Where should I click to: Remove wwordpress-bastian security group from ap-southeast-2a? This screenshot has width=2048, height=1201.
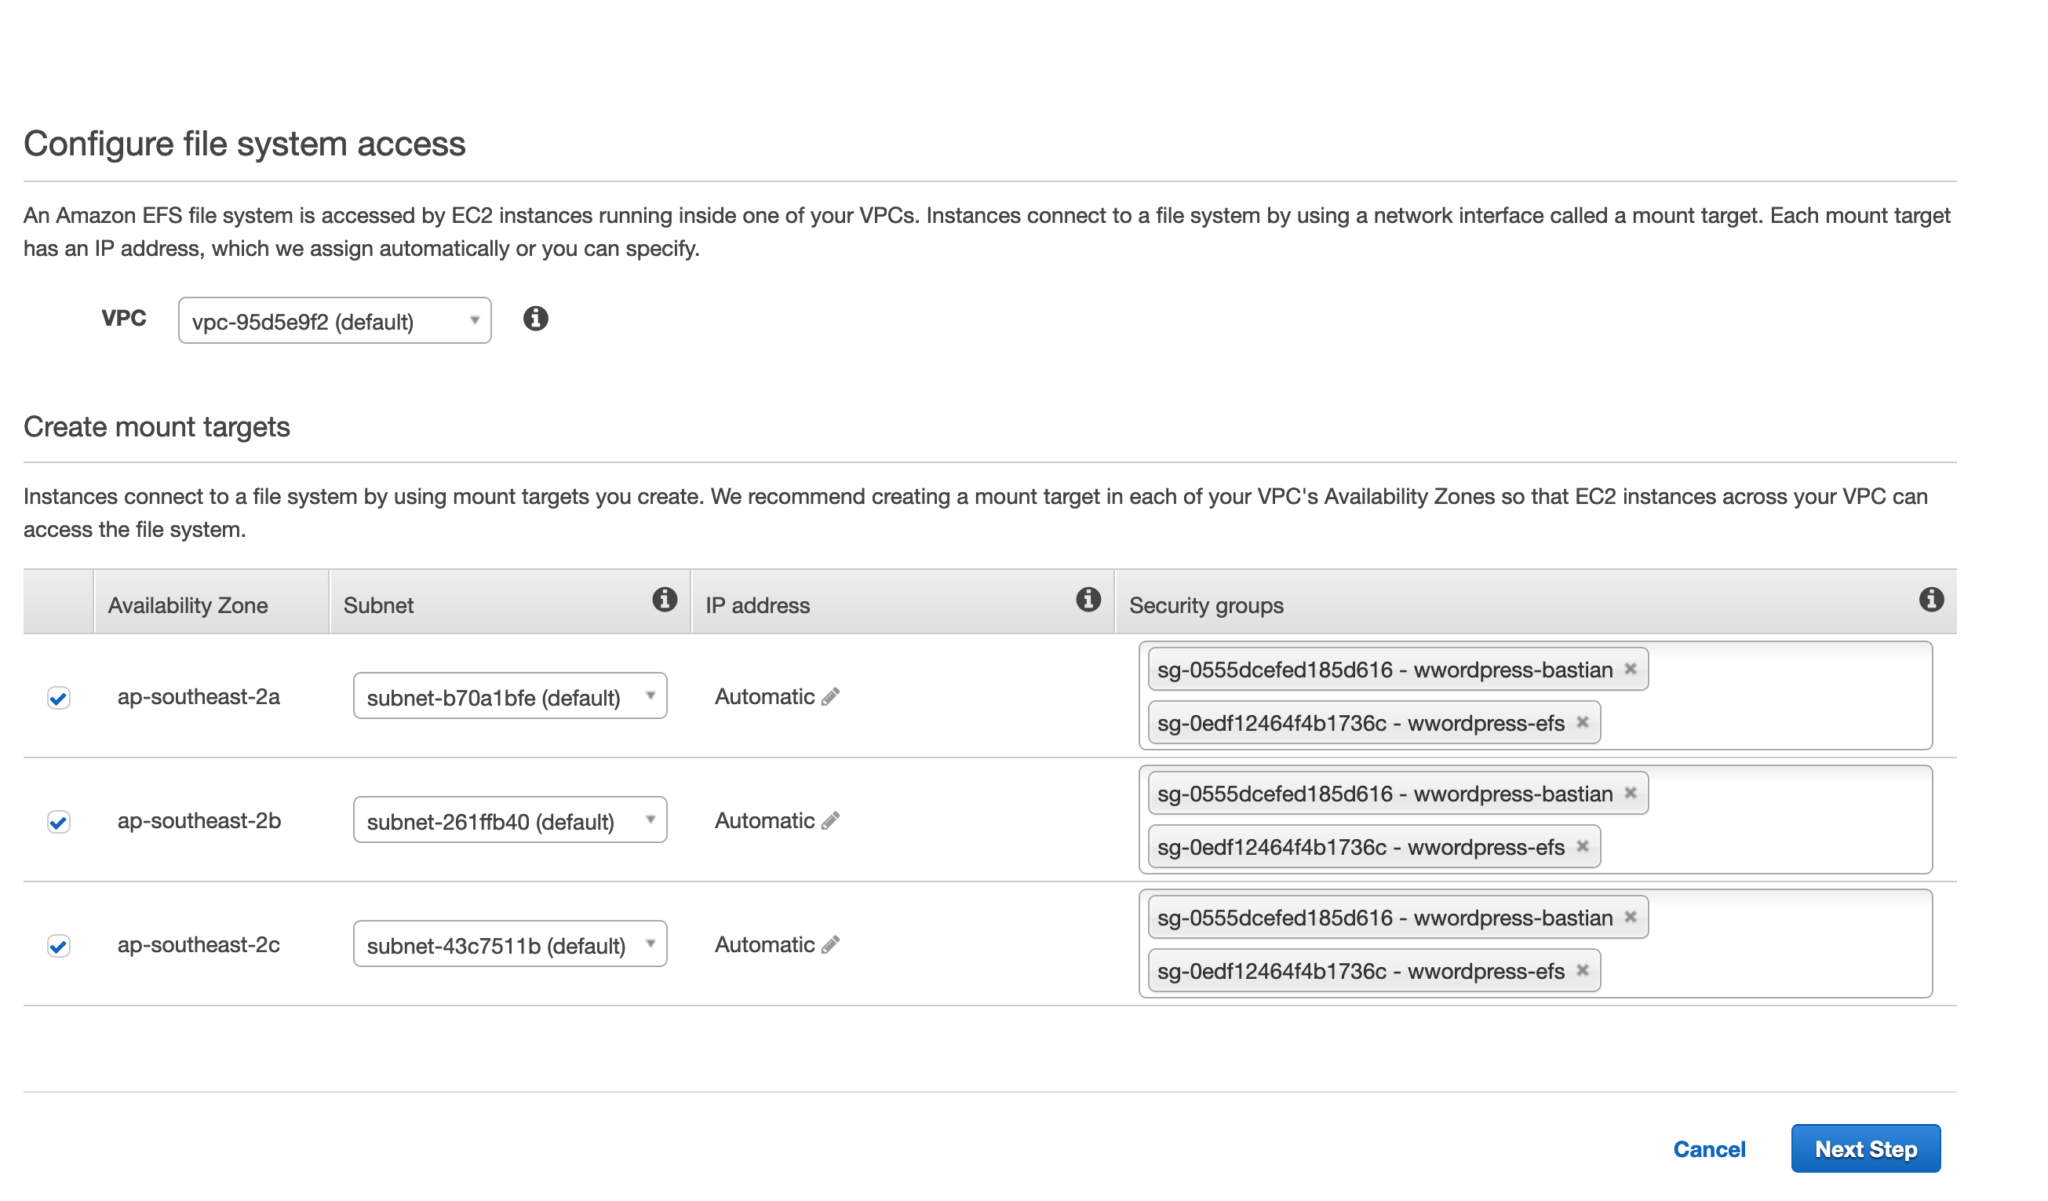[x=1631, y=669]
